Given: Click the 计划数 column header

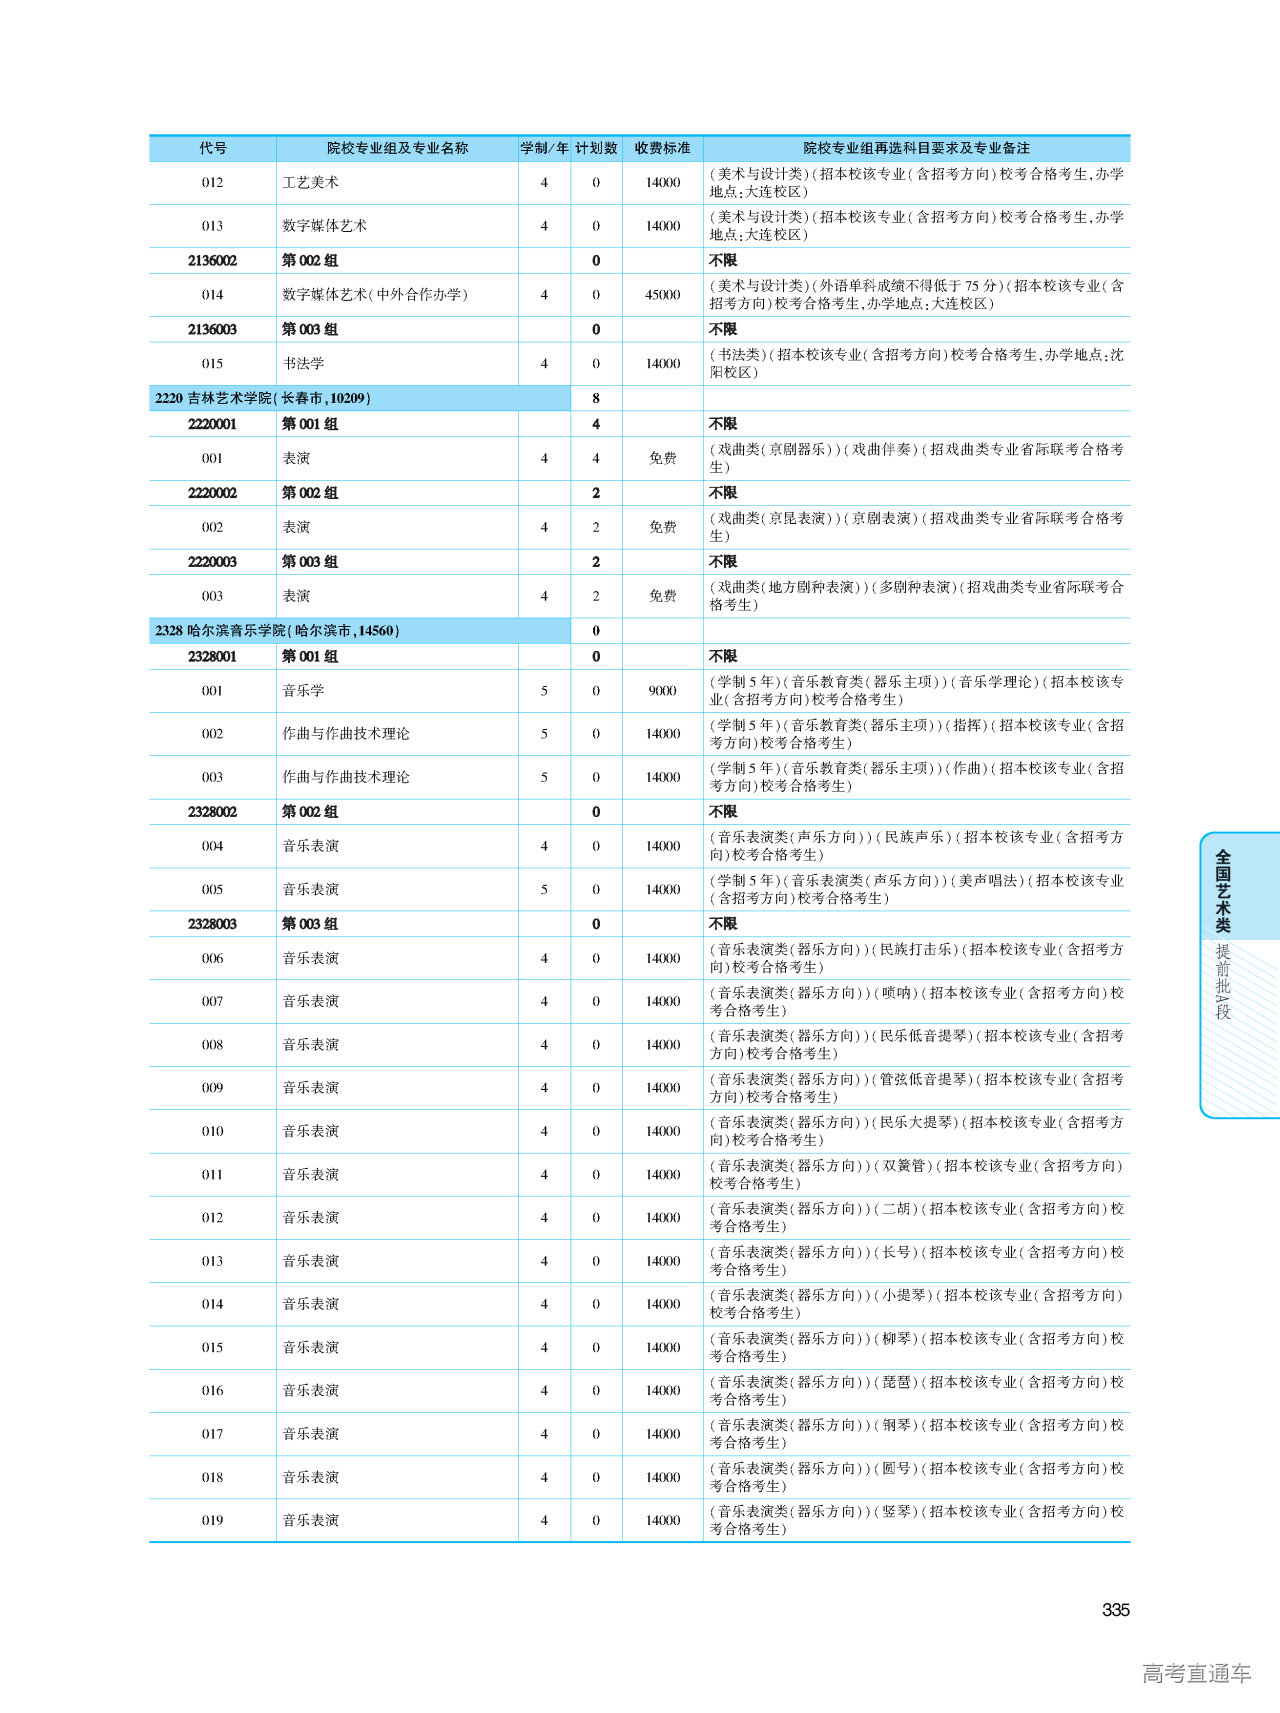Looking at the screenshot, I should click(596, 148).
